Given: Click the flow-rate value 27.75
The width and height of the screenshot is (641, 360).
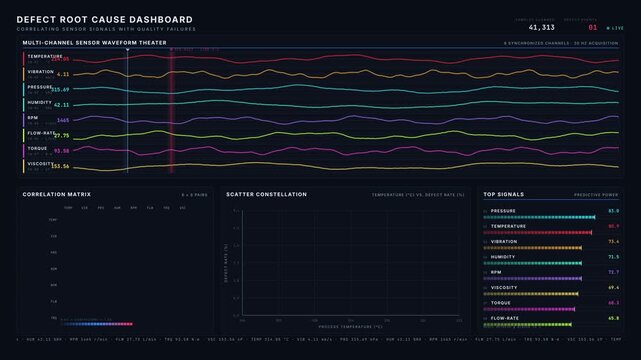Looking at the screenshot, I should point(62,136).
